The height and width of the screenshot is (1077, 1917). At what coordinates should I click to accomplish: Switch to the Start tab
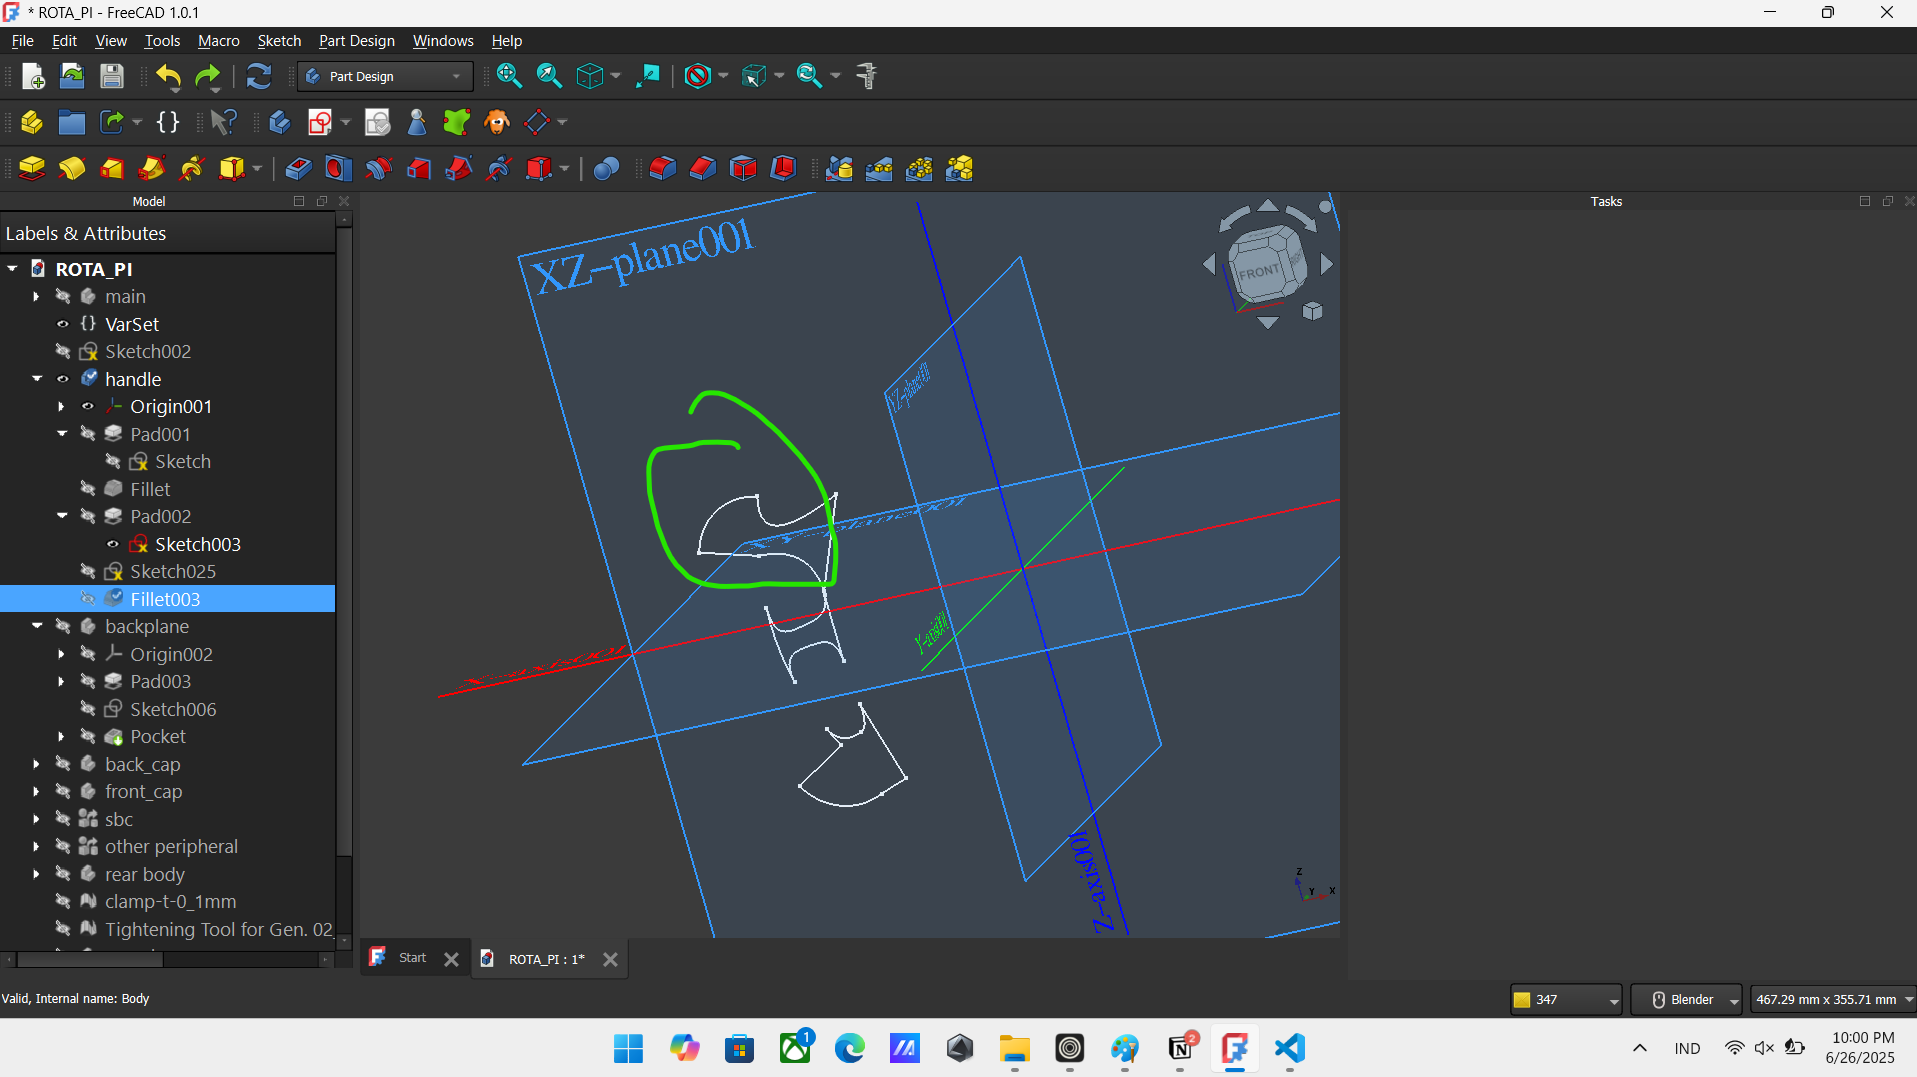point(412,958)
